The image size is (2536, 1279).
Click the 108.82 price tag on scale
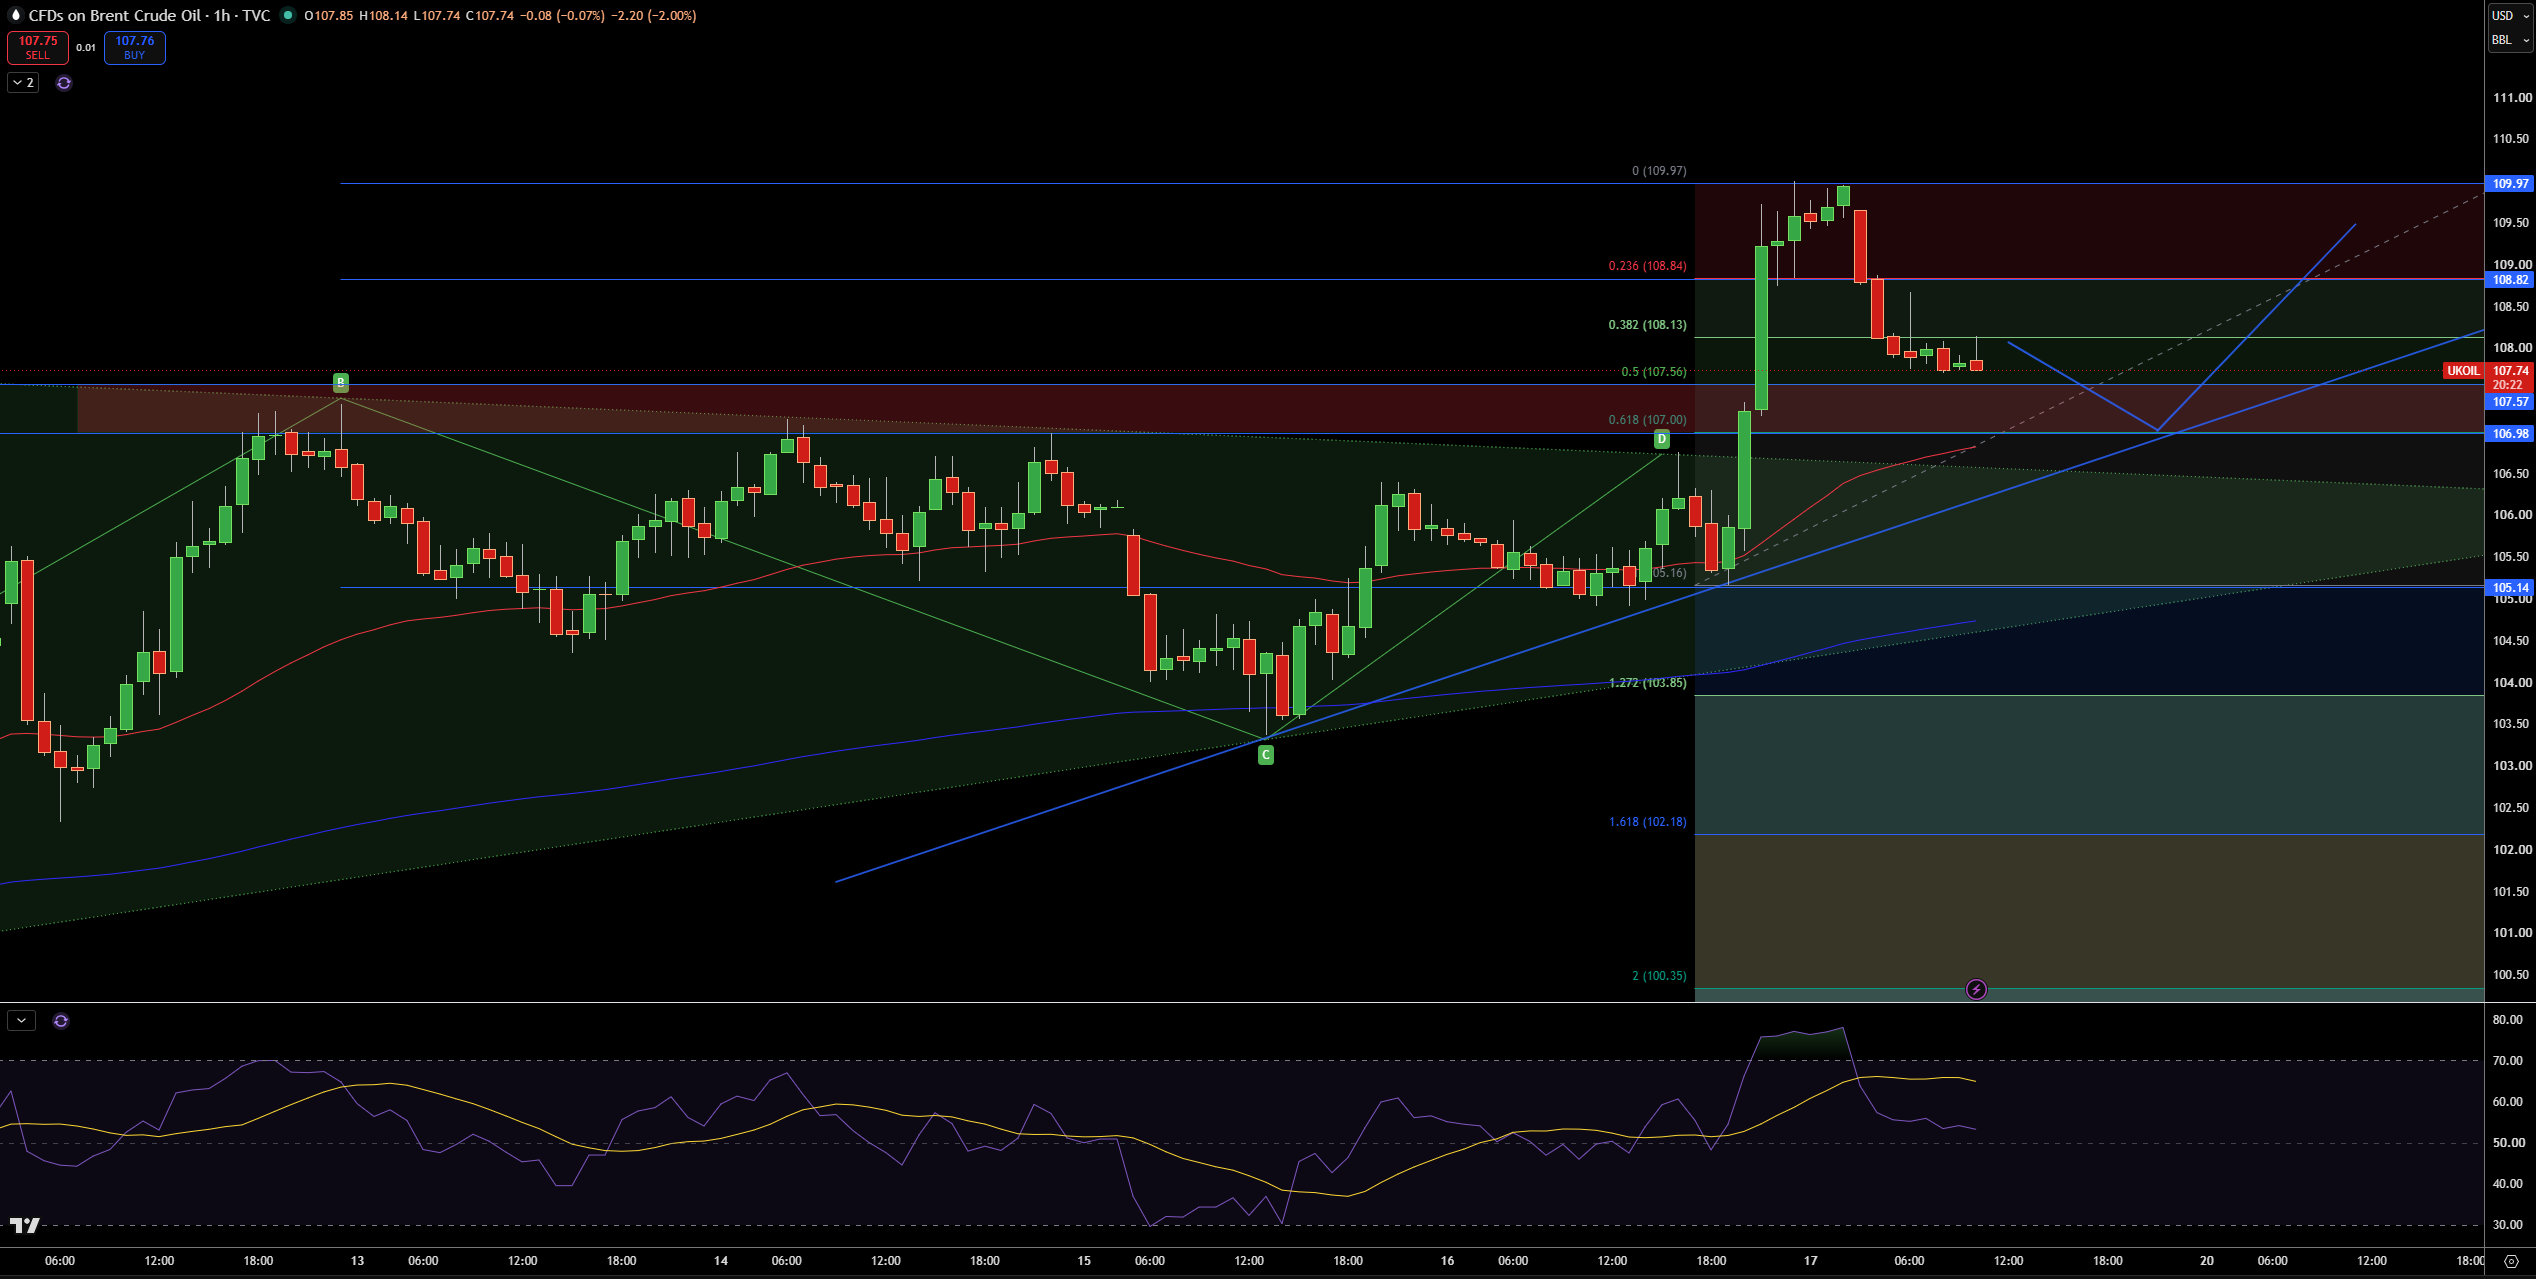[x=2510, y=280]
